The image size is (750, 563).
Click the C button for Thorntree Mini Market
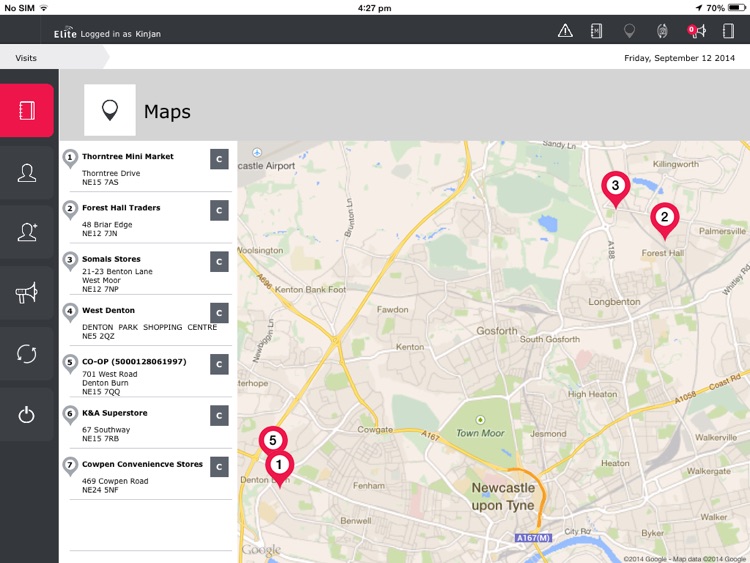point(219,159)
